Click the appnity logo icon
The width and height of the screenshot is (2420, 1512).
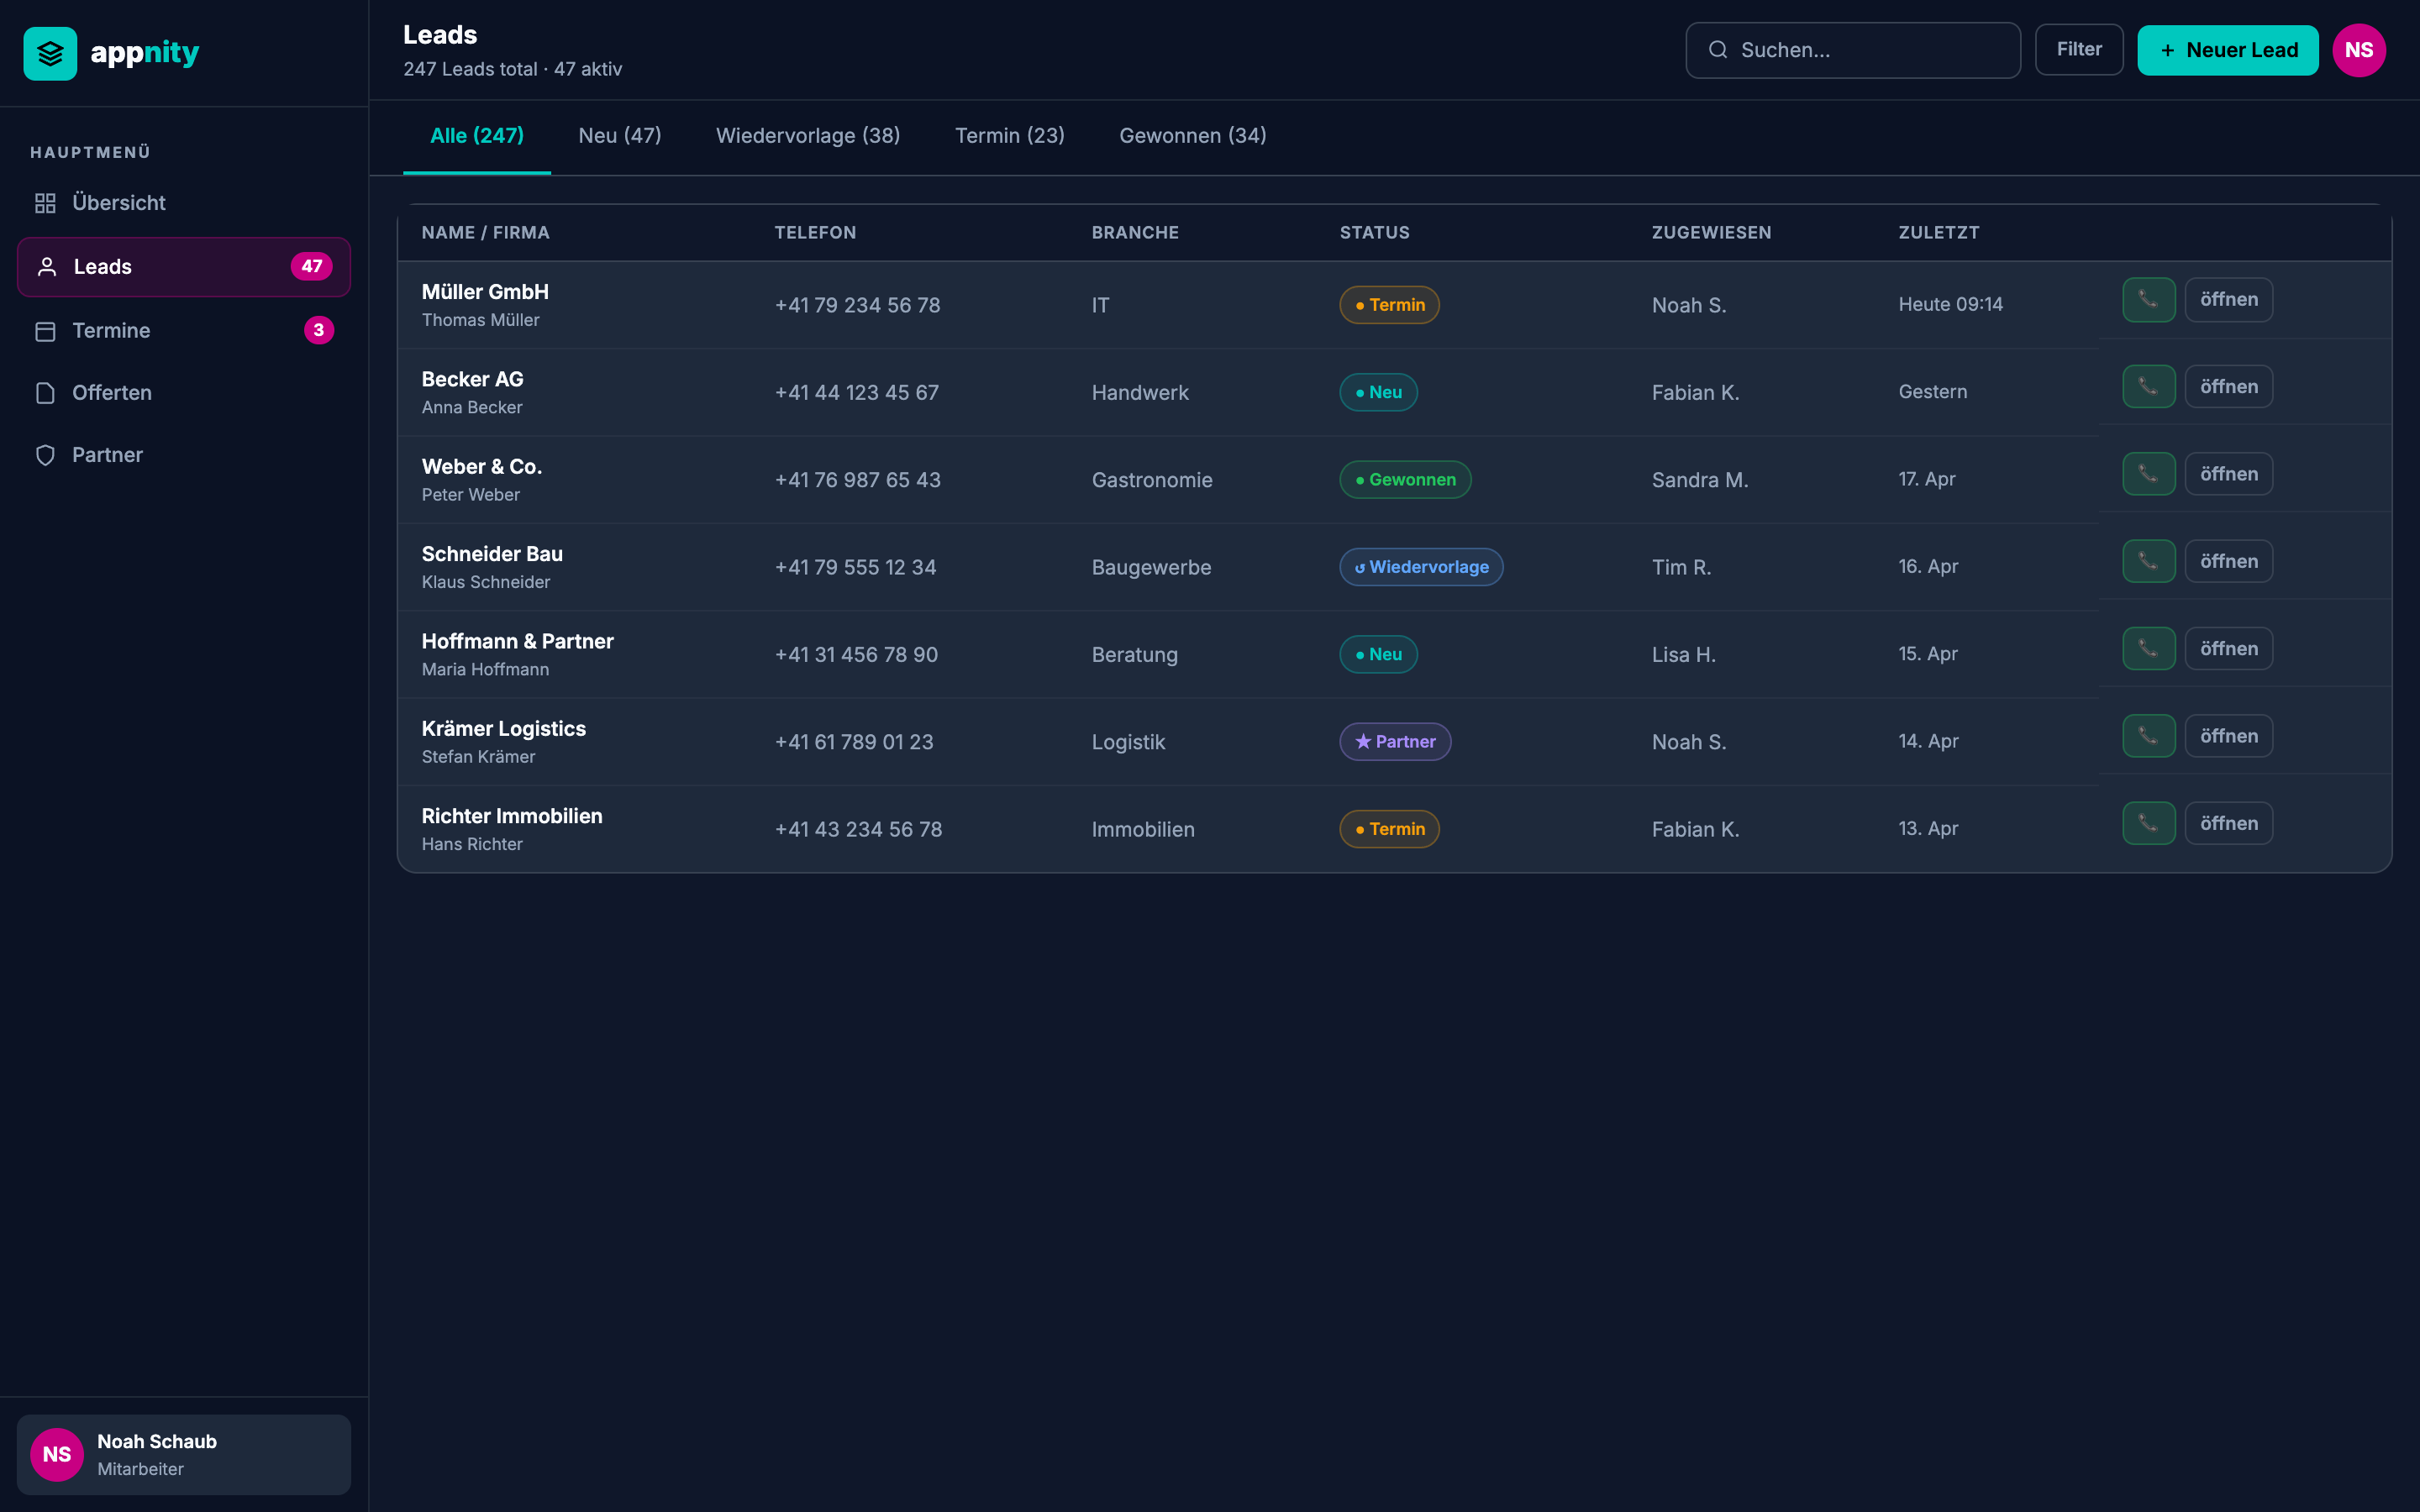50,53
